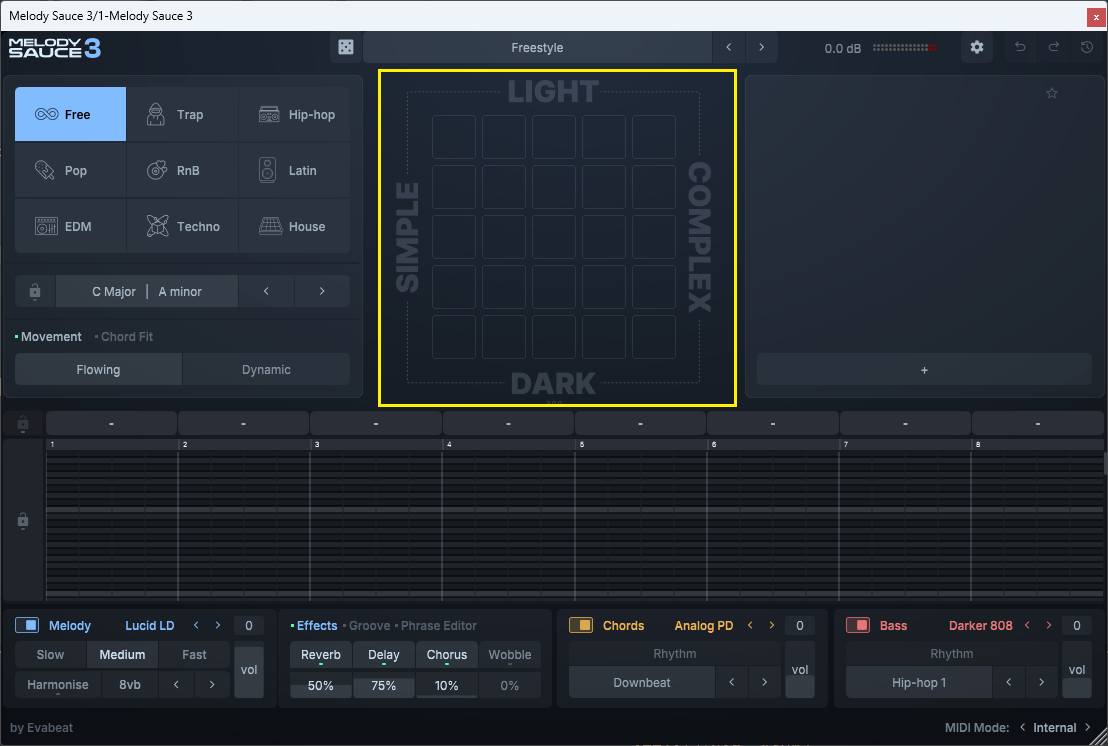
Task: Click the Reverb 50% amount slider
Action: pyautogui.click(x=321, y=686)
